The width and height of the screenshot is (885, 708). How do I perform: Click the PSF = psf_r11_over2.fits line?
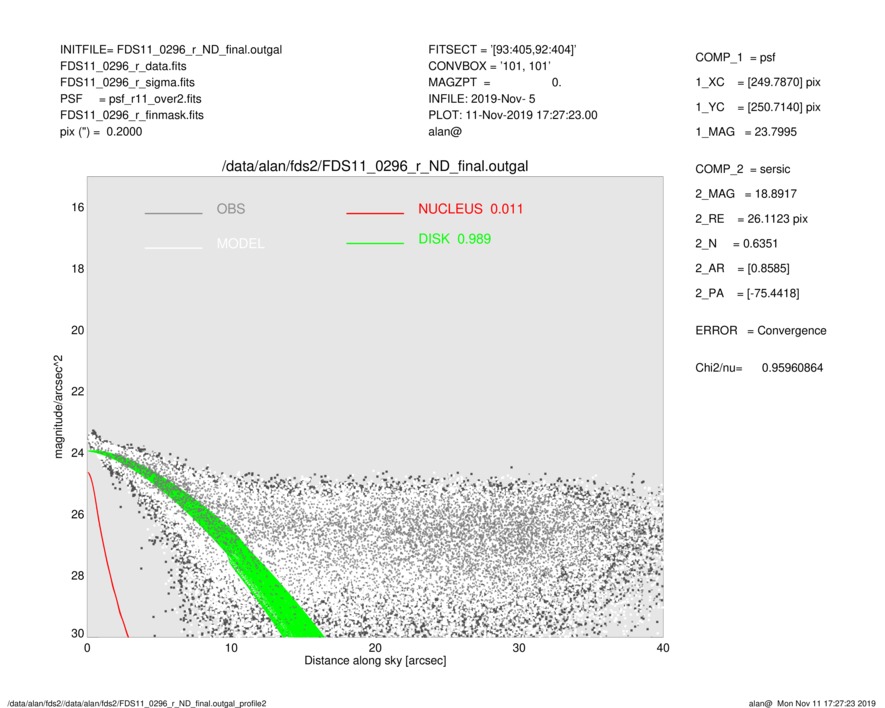click(130, 99)
